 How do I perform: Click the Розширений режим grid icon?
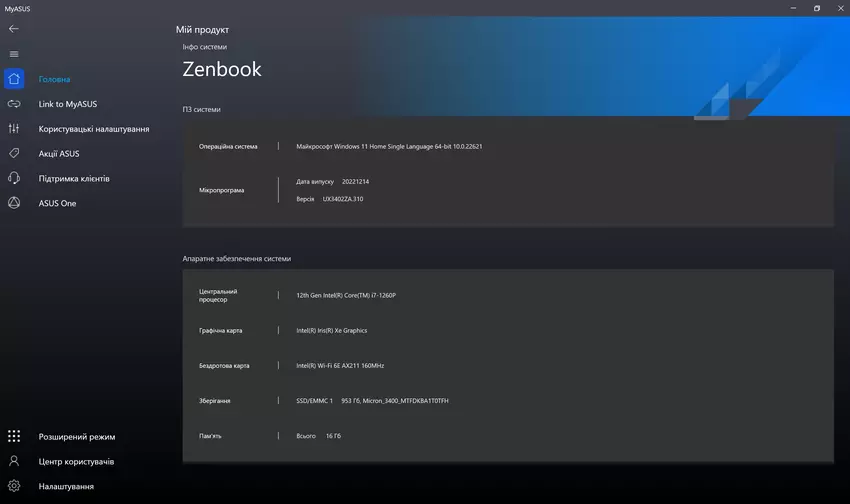coord(14,437)
